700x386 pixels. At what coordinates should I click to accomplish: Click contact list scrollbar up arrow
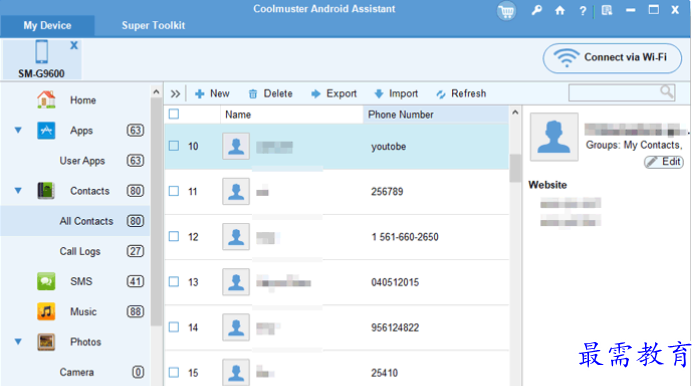(515, 112)
